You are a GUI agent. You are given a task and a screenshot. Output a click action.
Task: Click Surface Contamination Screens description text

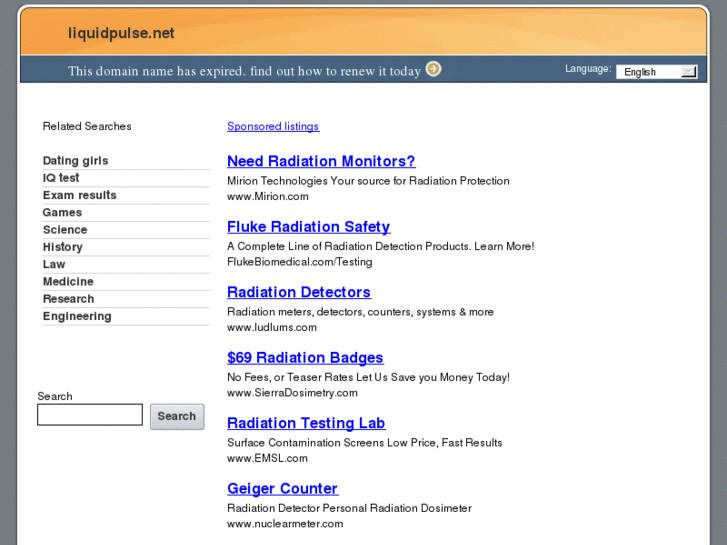pos(364,442)
